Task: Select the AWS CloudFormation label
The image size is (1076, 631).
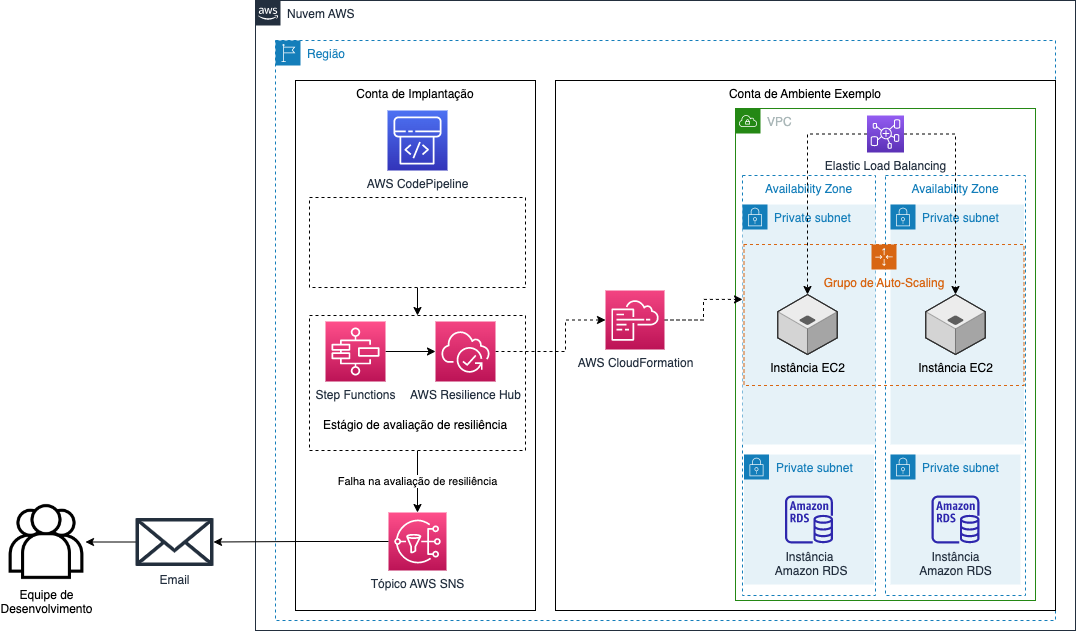Action: [x=635, y=363]
